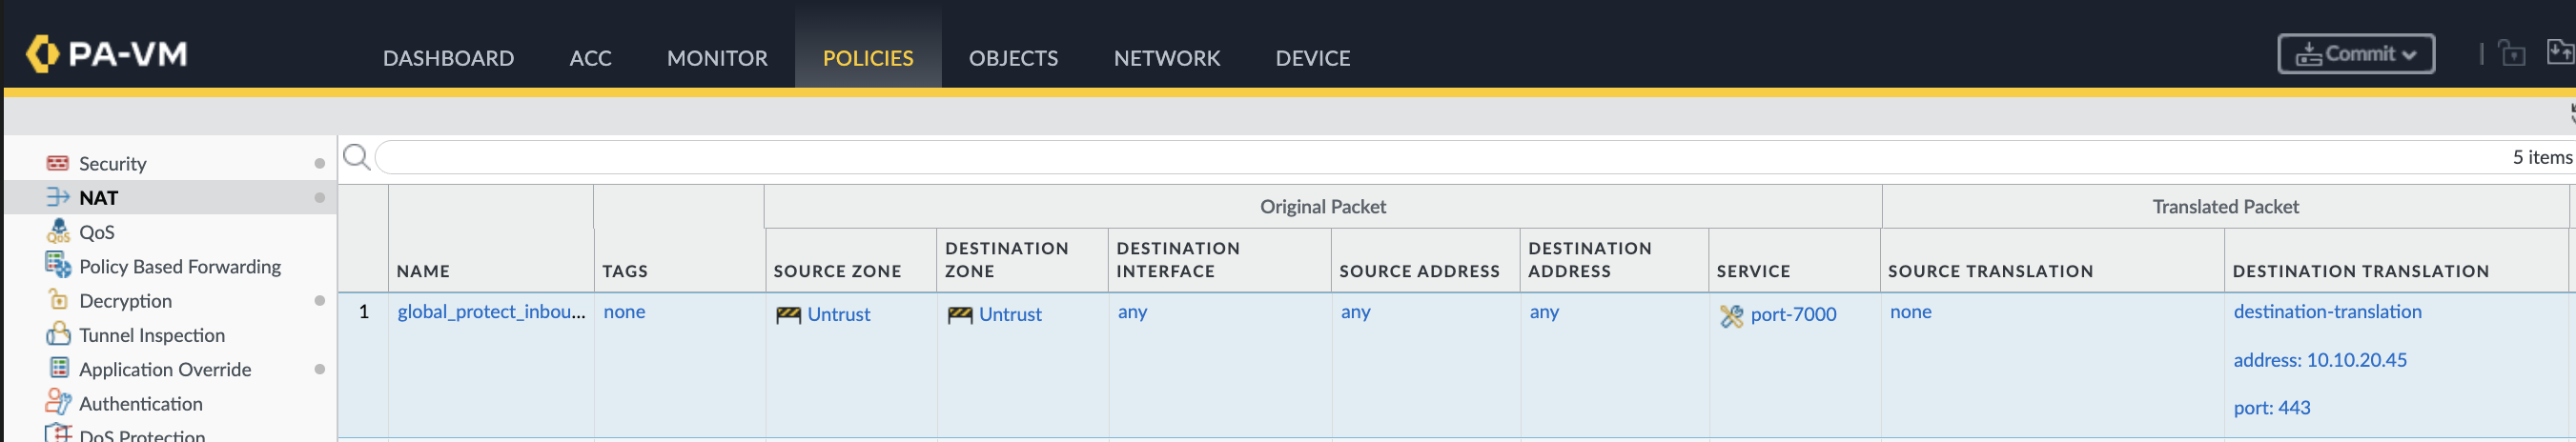
Task: Click the SOURCE ZONE column header
Action: point(837,271)
